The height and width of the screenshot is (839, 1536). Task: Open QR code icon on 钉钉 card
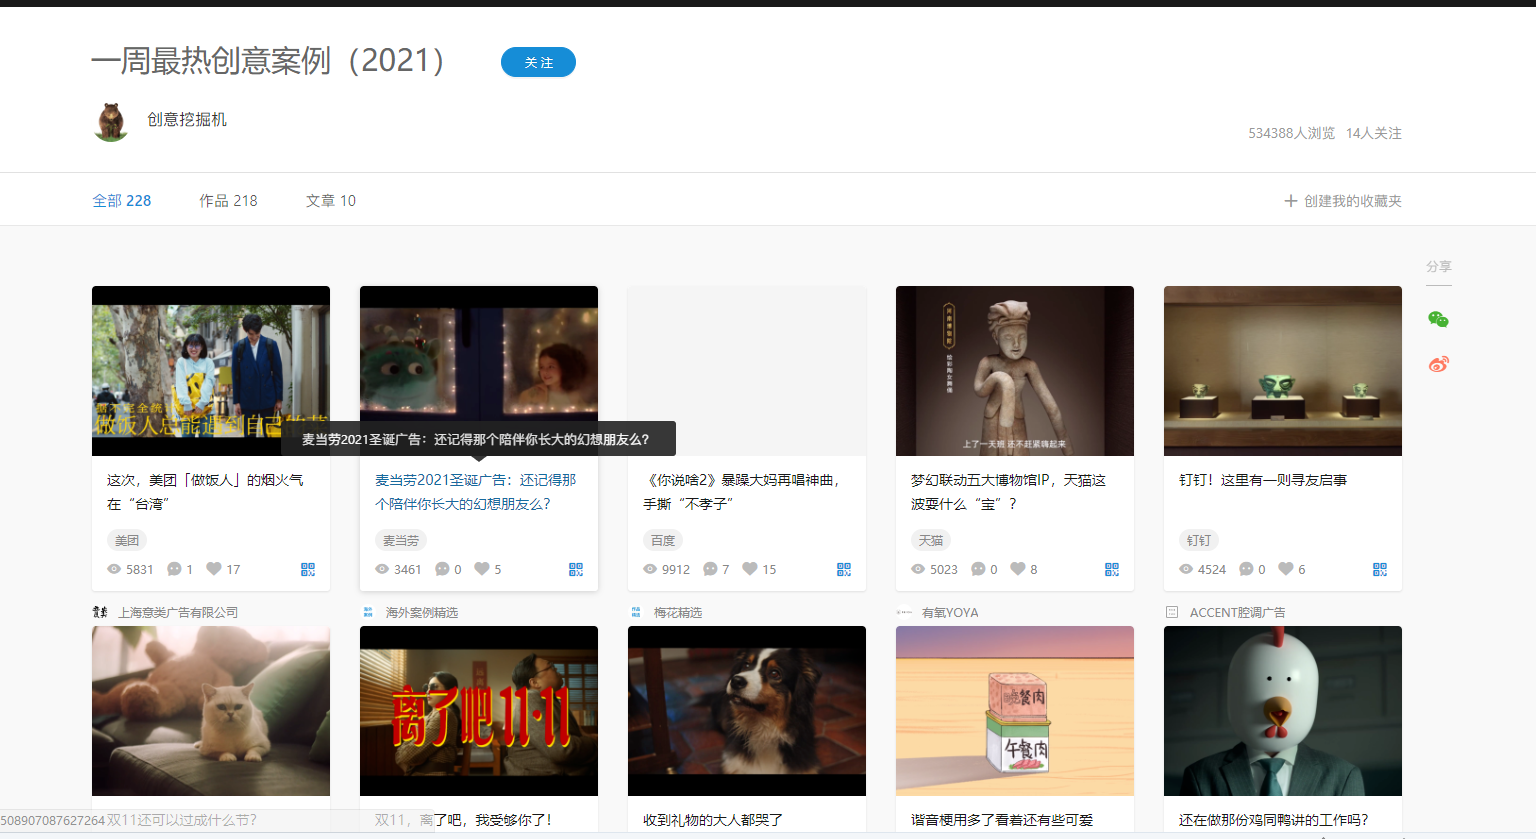pyautogui.click(x=1380, y=569)
